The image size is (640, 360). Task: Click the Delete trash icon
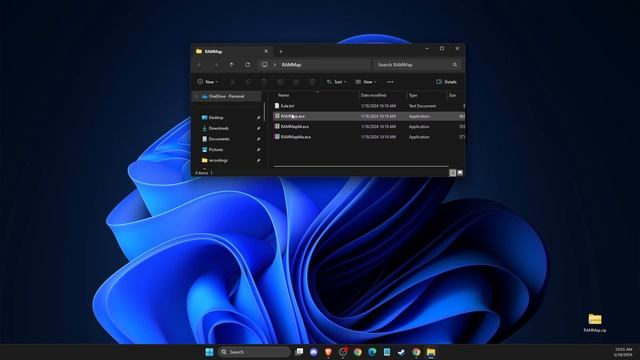pyautogui.click(x=312, y=82)
